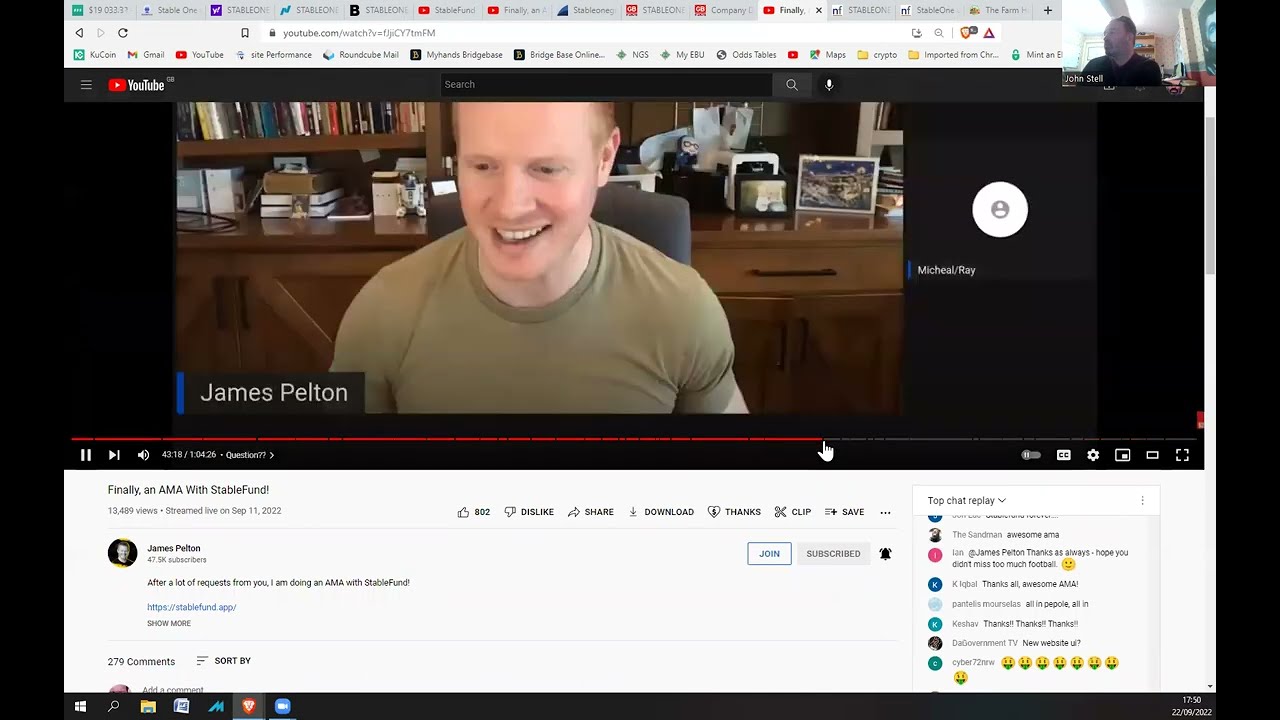Open the crypto bookmarks folder
The image size is (1280, 720).
pos(877,55)
